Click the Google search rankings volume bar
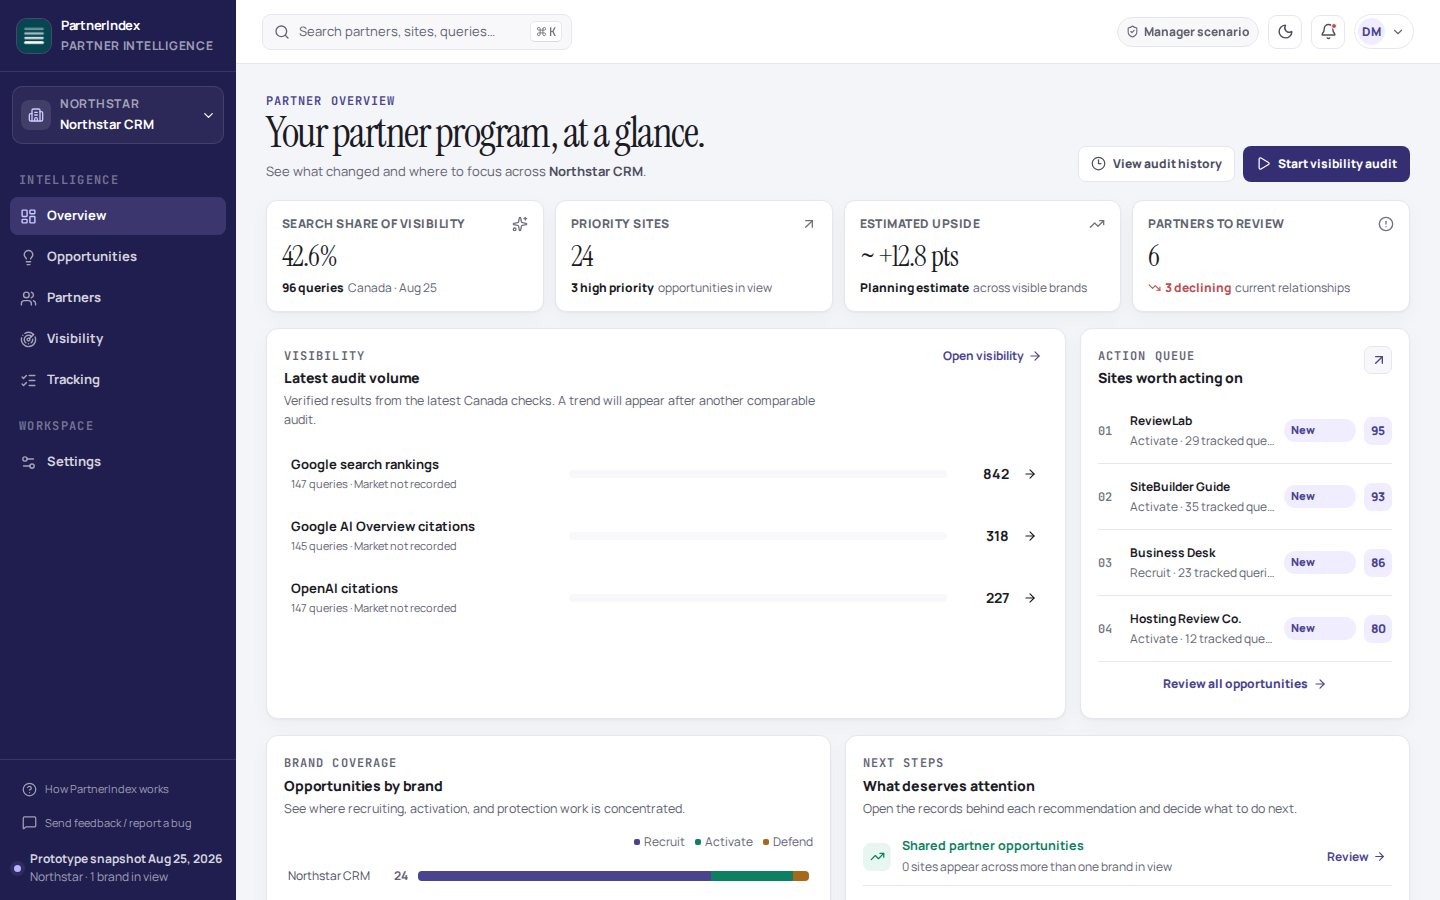 (x=757, y=474)
